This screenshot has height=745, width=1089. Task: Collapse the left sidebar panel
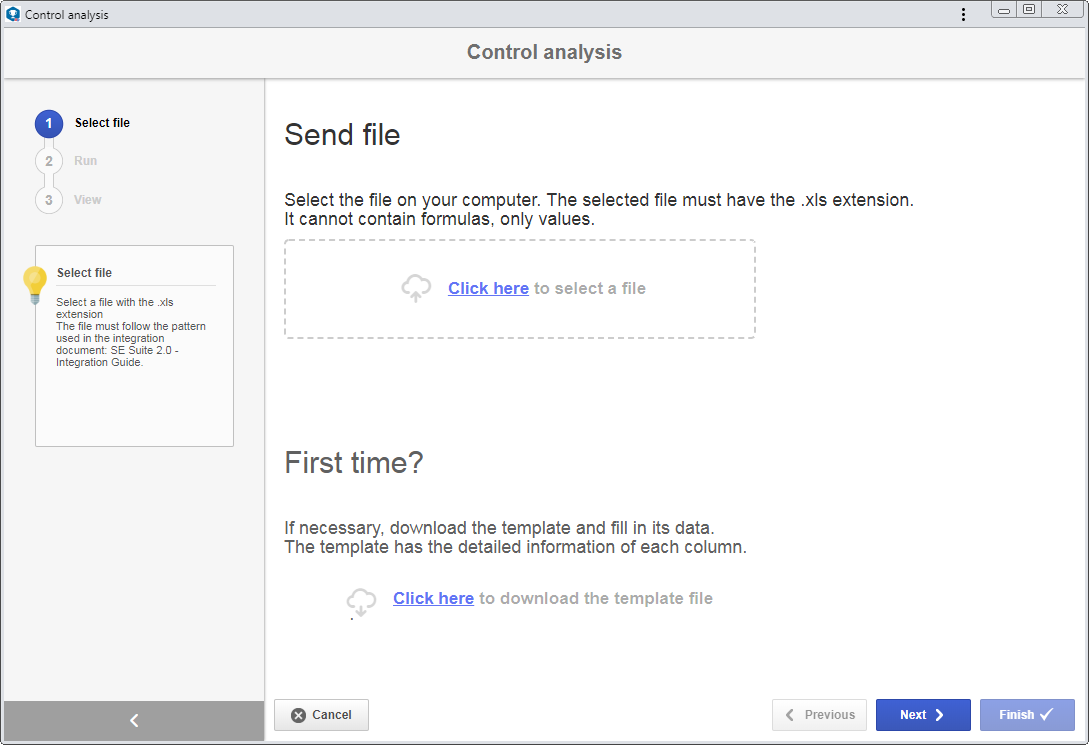click(x=134, y=721)
